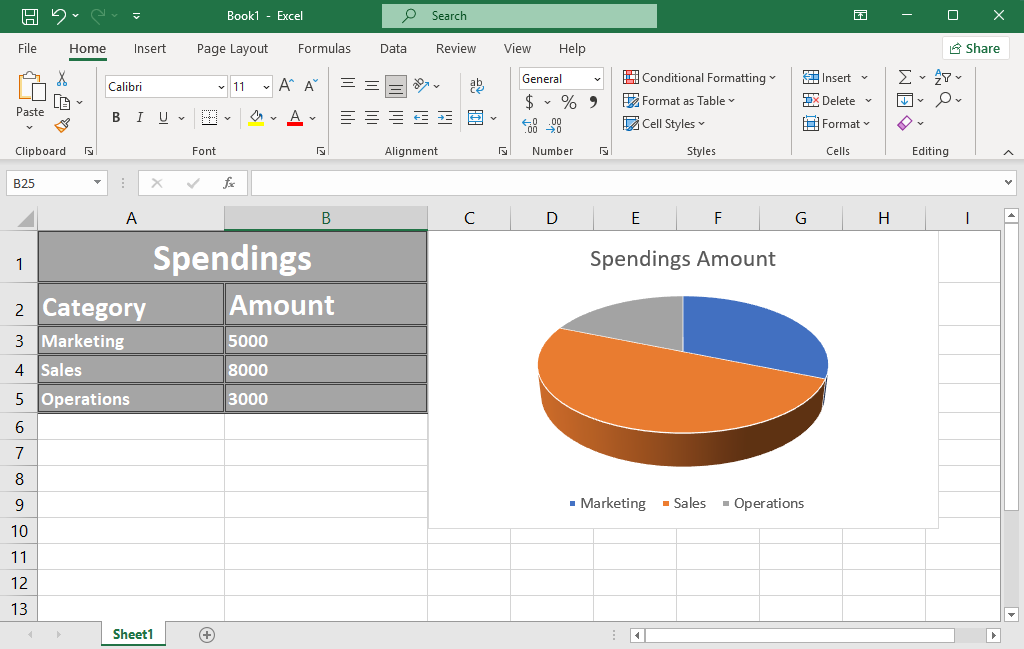Collapse the ribbon with chevron
The height and width of the screenshot is (649, 1024).
pos(1008,152)
